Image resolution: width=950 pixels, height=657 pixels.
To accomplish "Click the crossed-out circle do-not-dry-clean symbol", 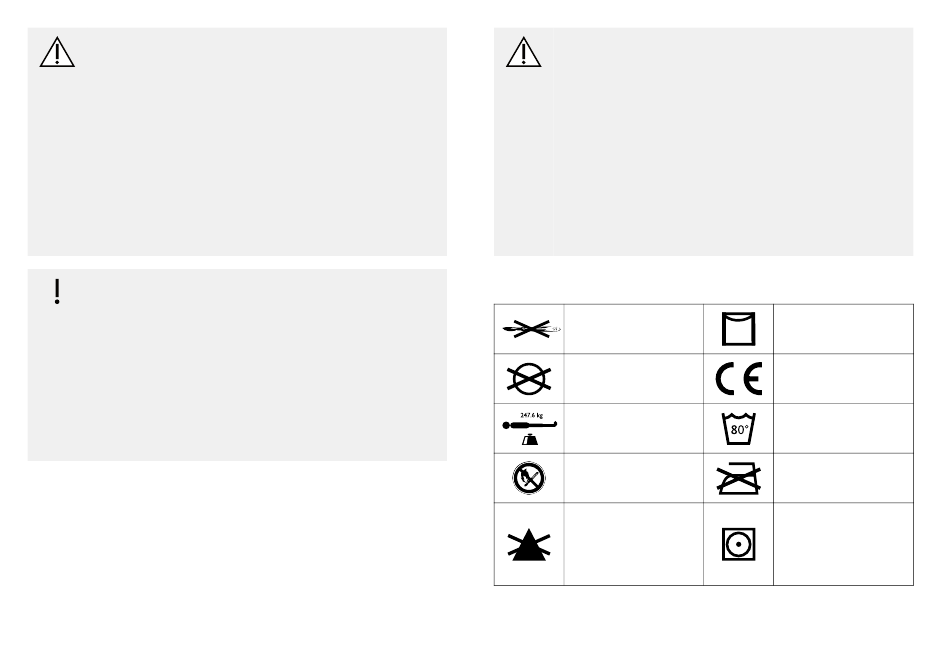I will (529, 379).
